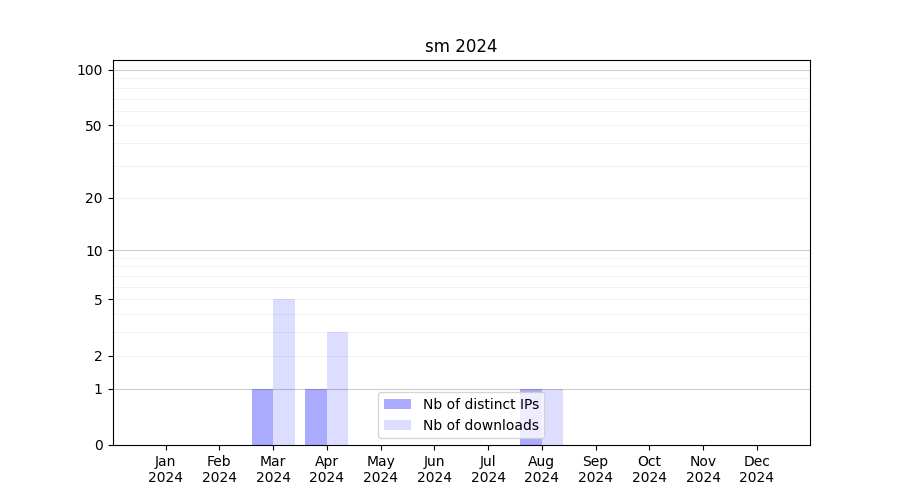Select the April 2024 distinct IPs bar
This screenshot has height=500, width=900.
click(316, 416)
